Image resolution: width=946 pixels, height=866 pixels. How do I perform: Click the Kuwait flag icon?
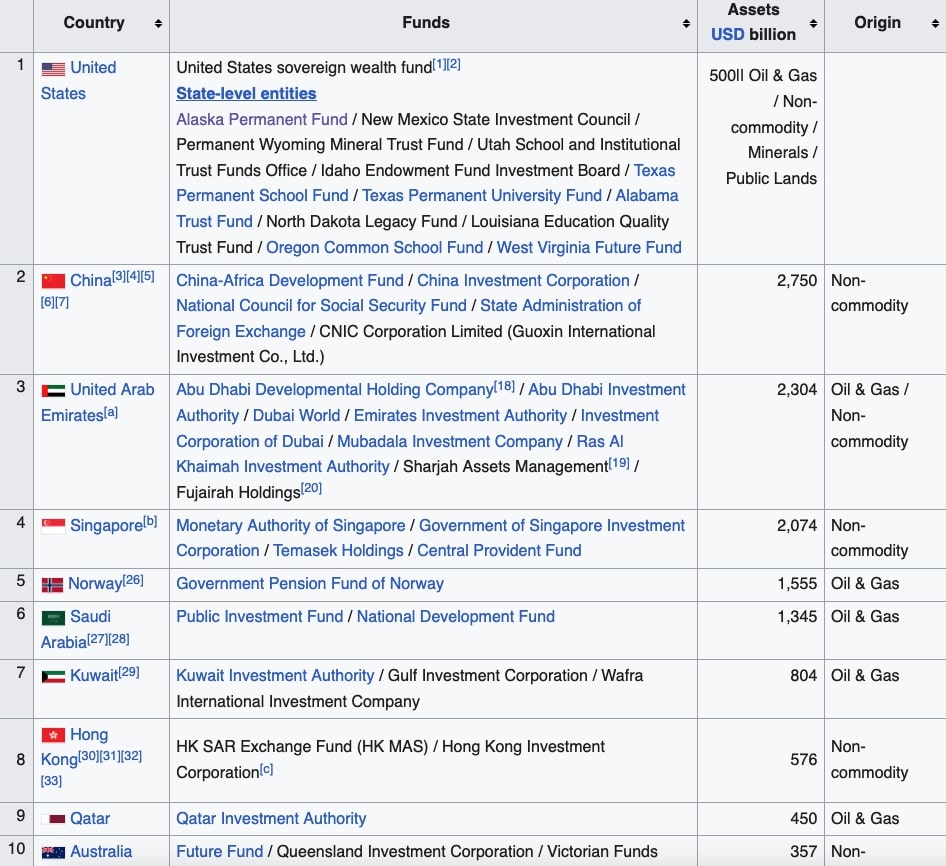pos(53,677)
